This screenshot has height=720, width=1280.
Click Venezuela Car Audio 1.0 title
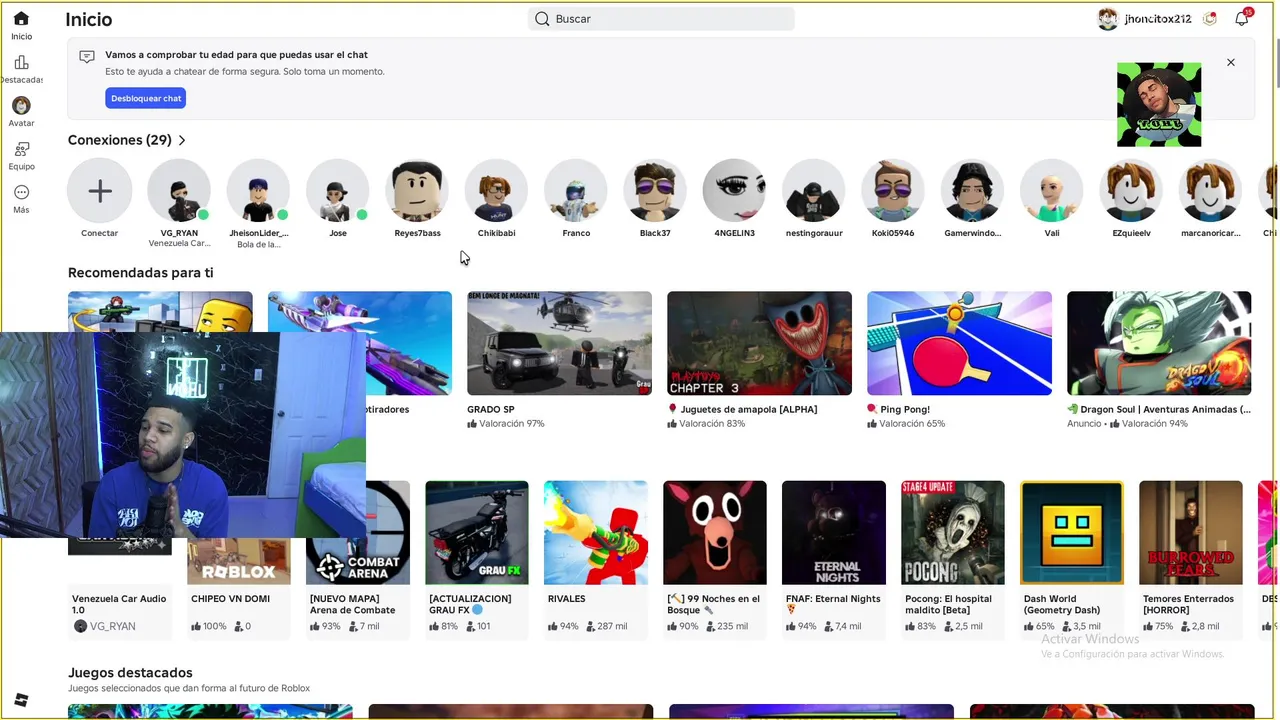119,604
